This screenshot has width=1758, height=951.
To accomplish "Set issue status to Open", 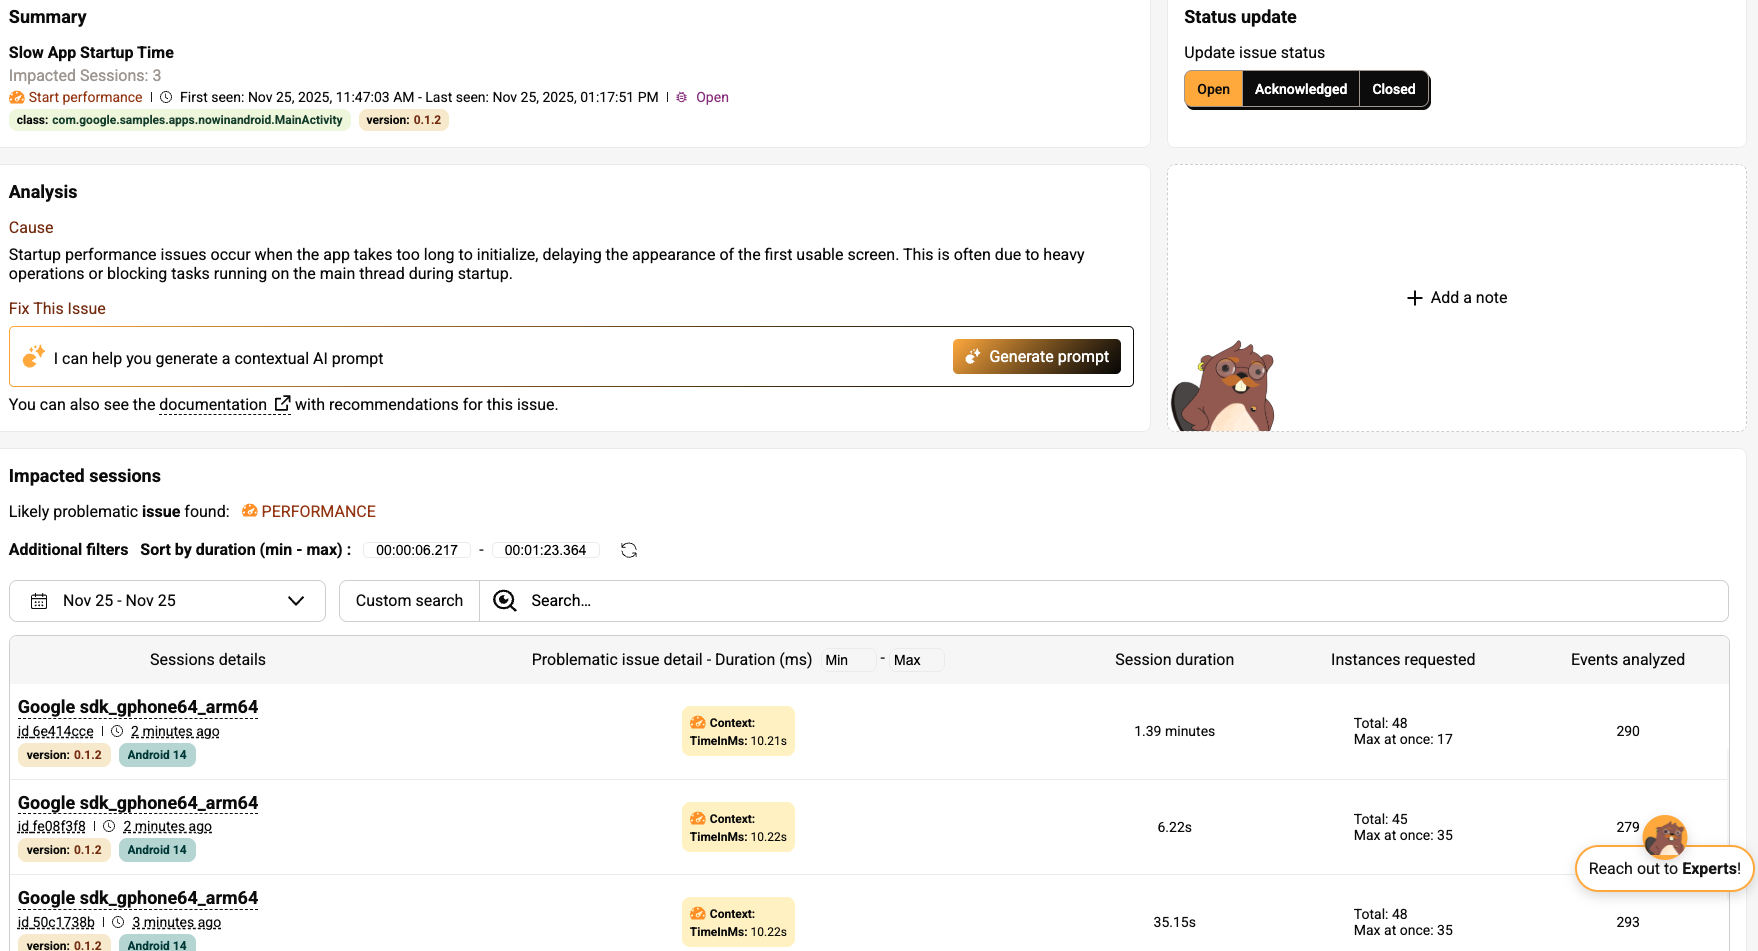I will 1213,89.
